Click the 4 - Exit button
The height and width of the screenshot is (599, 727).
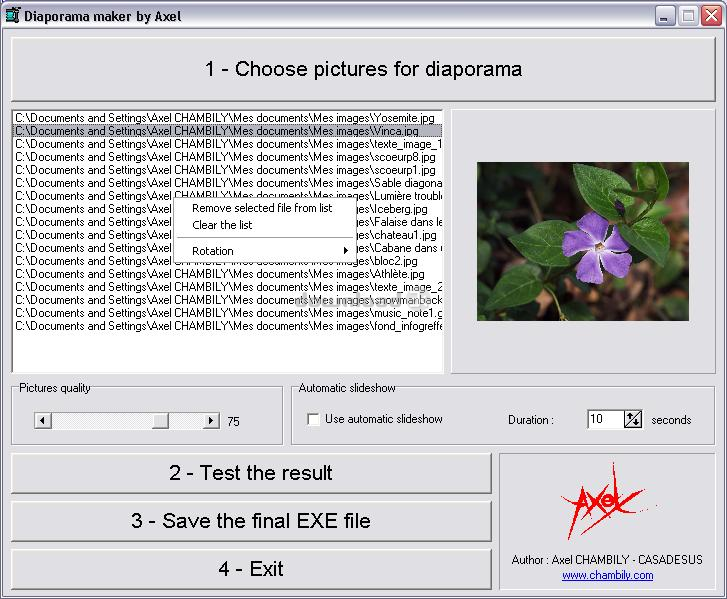click(x=251, y=569)
